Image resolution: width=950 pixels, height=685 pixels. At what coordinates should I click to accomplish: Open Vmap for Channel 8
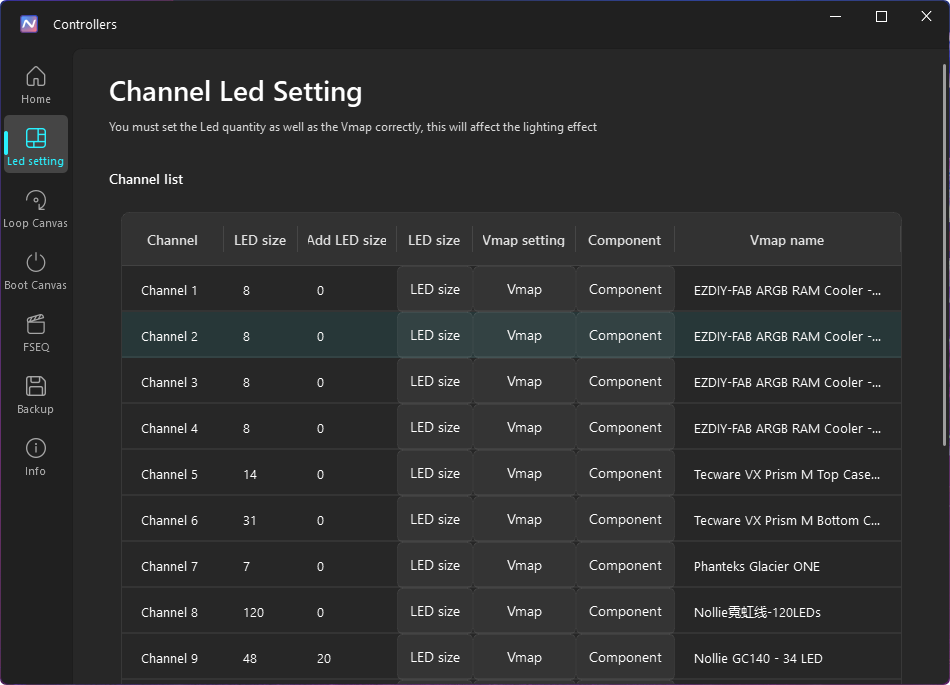[x=524, y=612]
